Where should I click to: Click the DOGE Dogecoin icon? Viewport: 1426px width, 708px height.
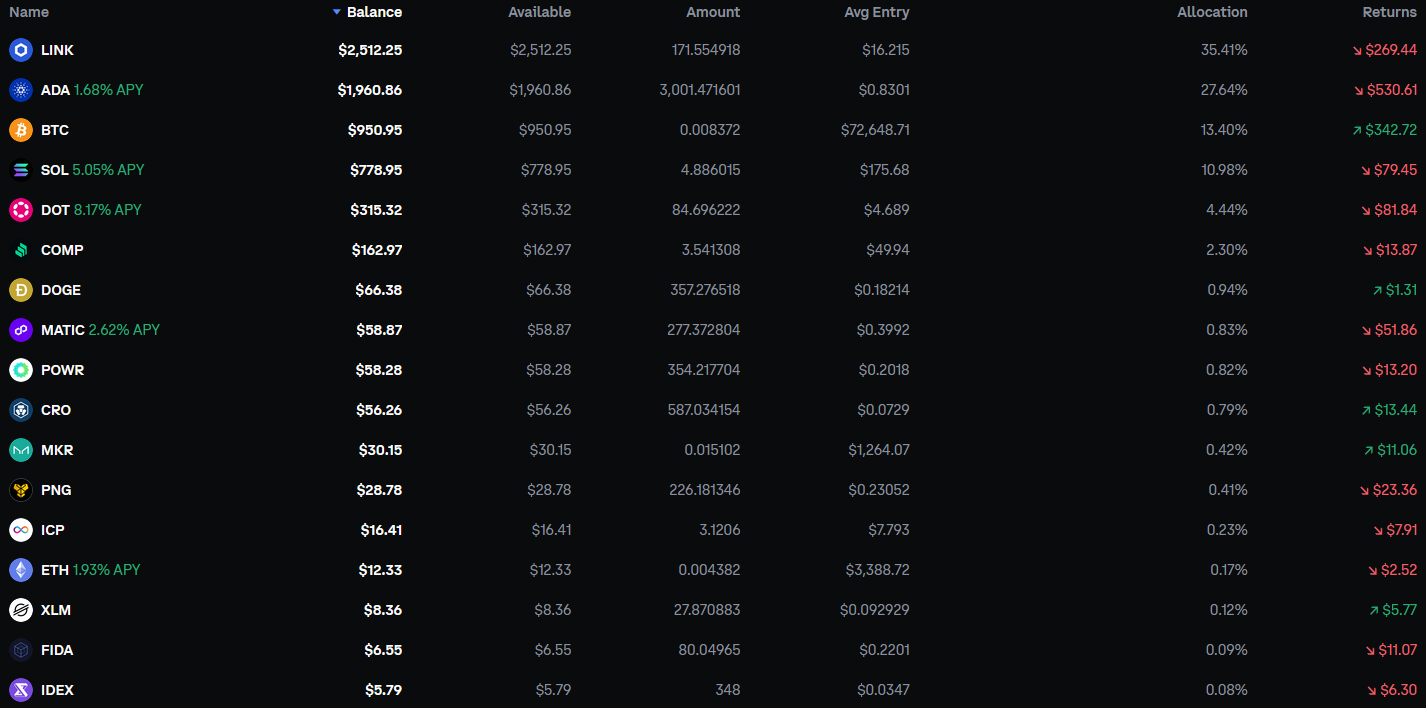(21, 290)
